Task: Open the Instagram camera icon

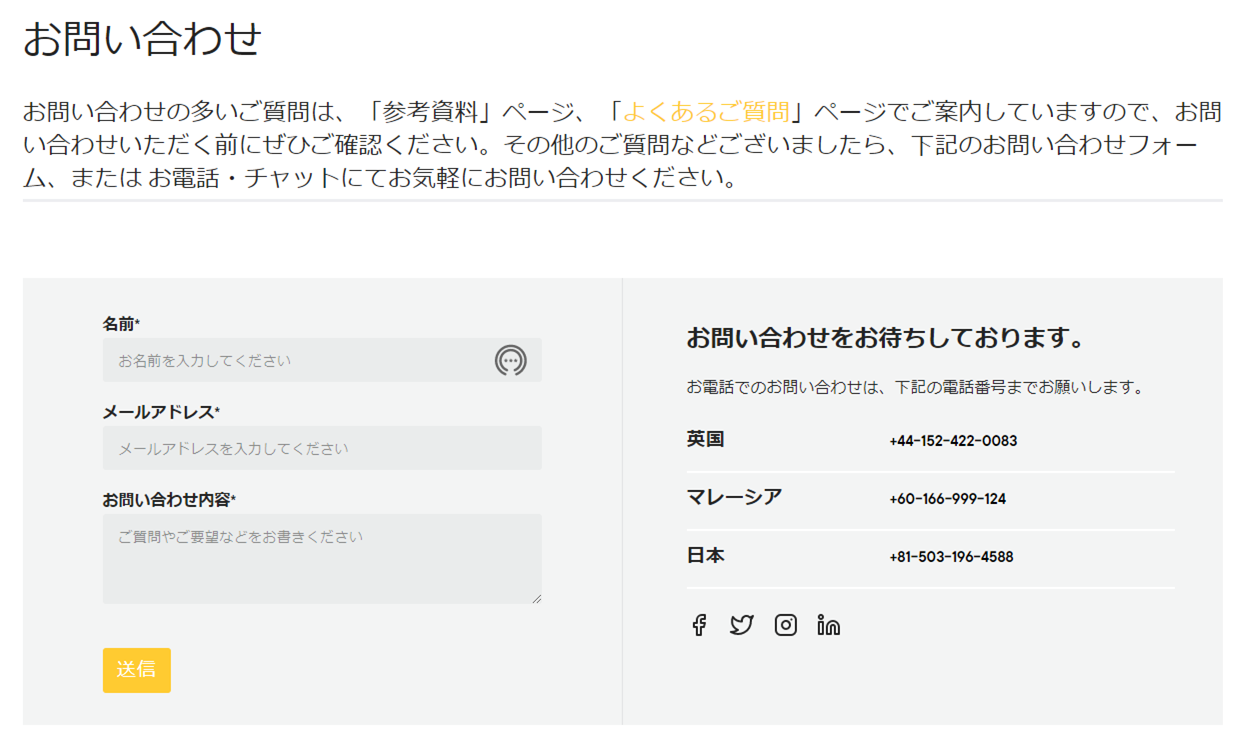Action: pos(786,626)
